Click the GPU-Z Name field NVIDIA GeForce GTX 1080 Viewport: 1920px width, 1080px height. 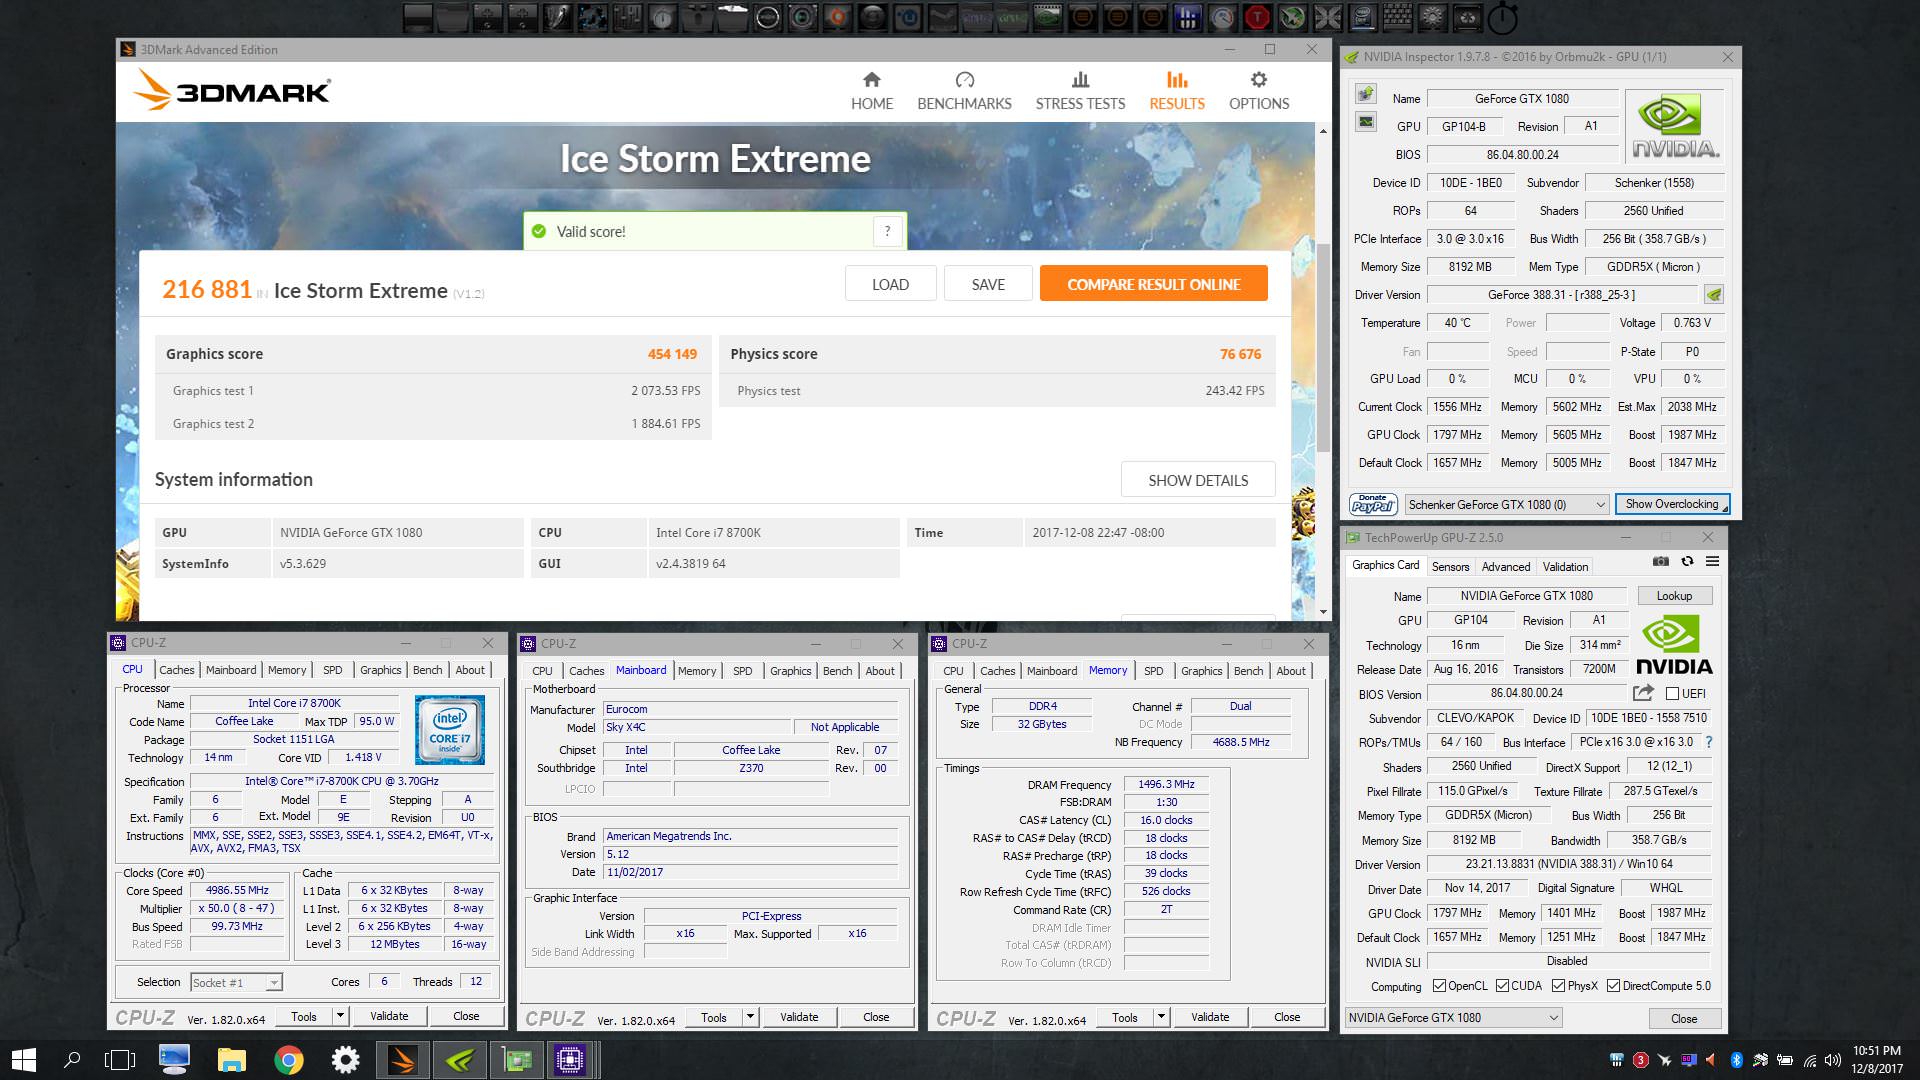point(1526,595)
